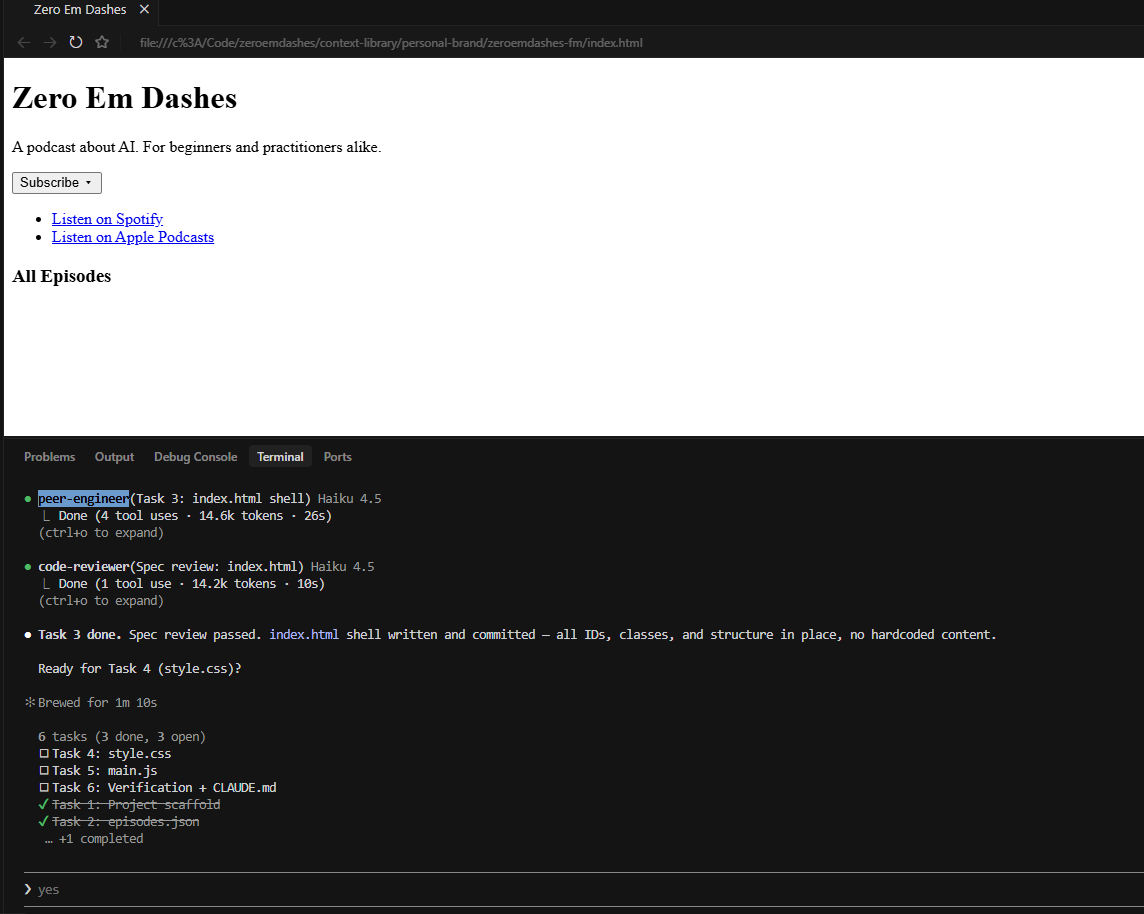Focus the file URL address bar

[x=391, y=42]
